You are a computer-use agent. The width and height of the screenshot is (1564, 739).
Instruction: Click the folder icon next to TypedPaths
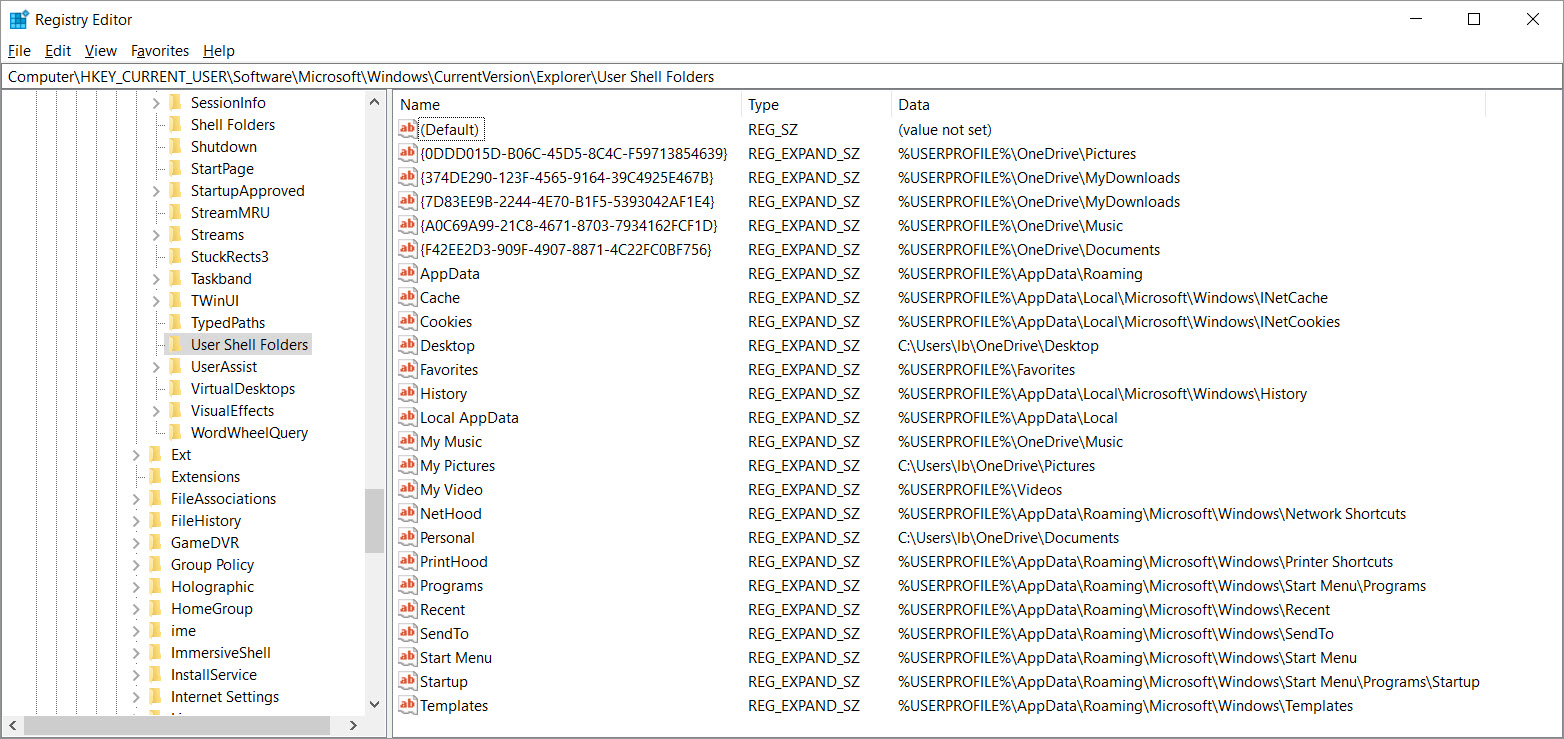175,322
